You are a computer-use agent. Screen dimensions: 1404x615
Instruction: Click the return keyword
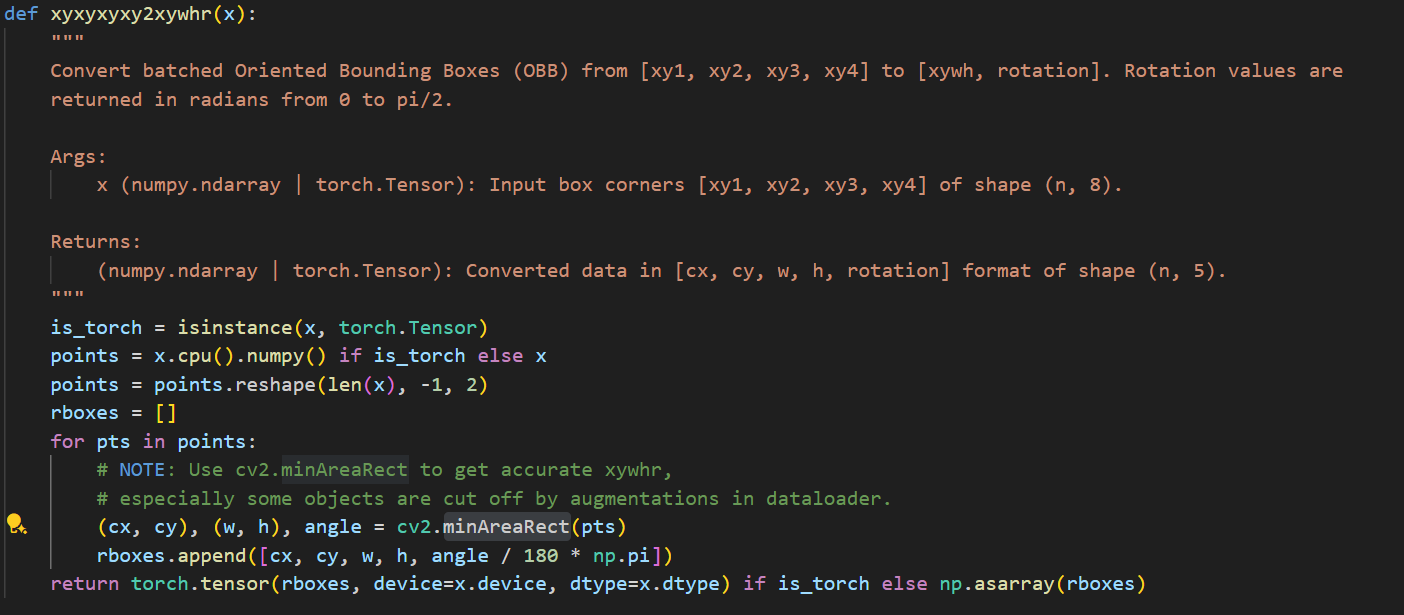coord(85,583)
